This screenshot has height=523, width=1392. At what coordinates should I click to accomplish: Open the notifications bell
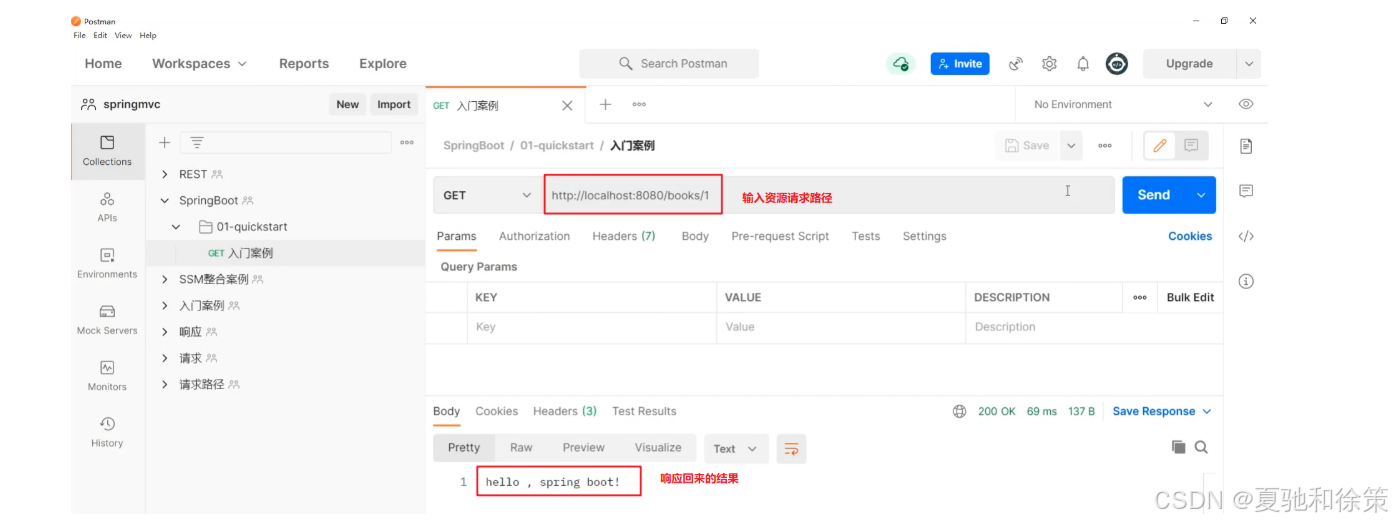tap(1083, 64)
